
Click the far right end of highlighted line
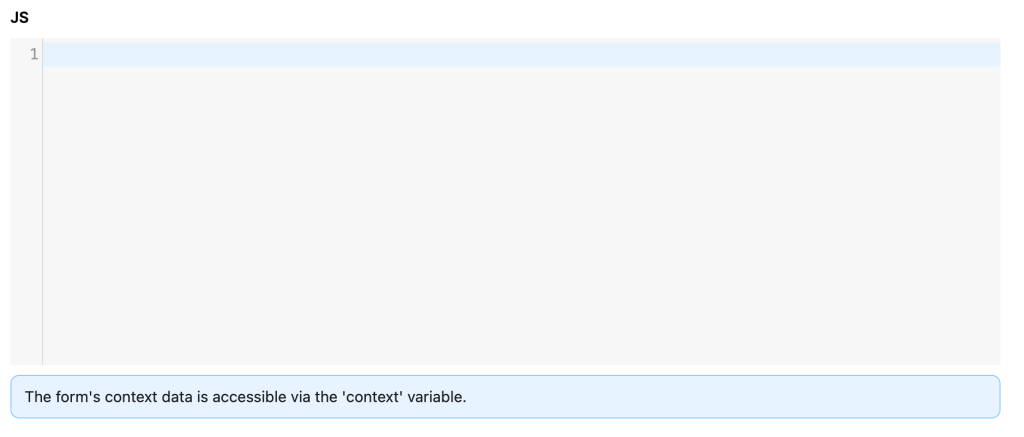pyautogui.click(x=993, y=54)
